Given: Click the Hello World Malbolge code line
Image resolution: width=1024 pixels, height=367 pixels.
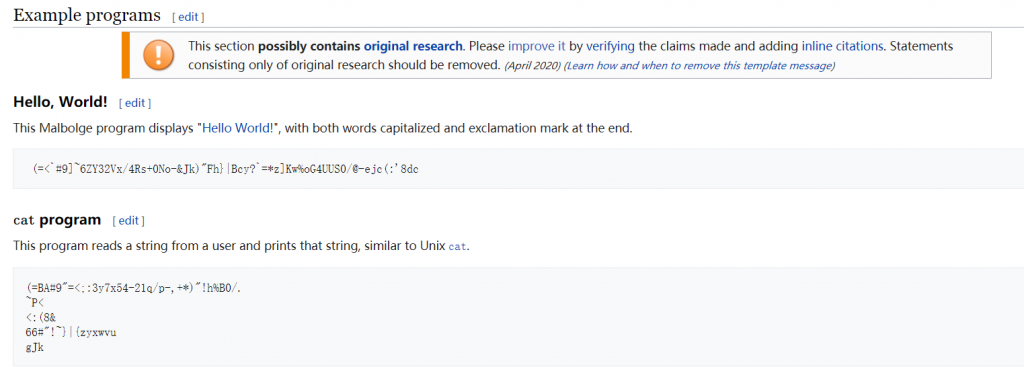Looking at the screenshot, I should click(x=226, y=168).
